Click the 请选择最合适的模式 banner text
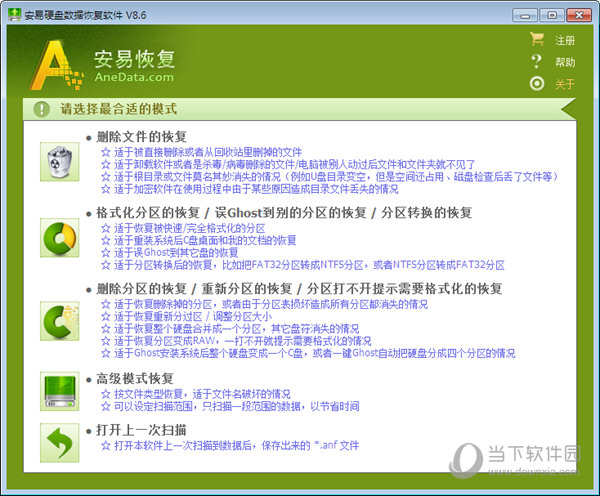 click(x=119, y=109)
